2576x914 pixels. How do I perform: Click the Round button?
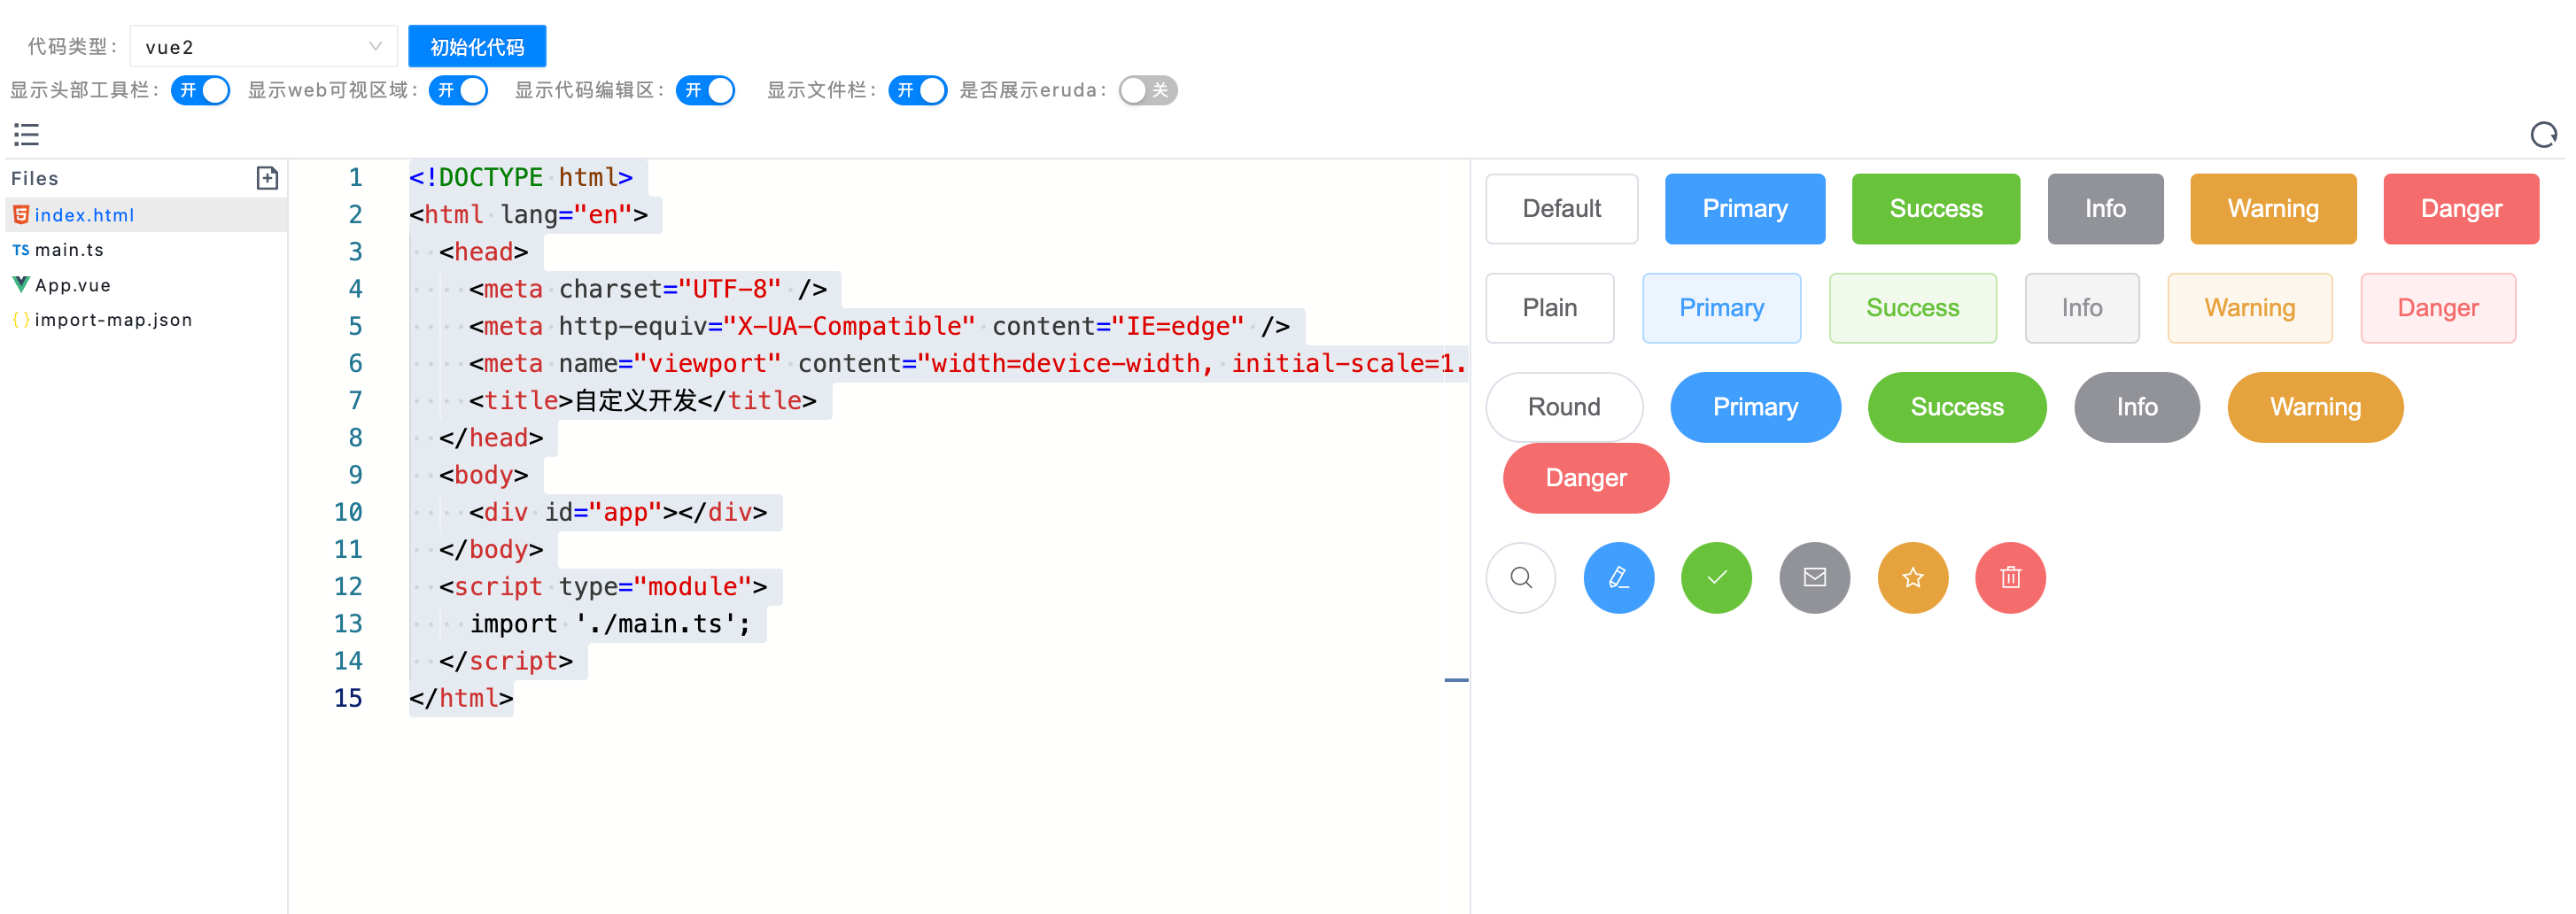pyautogui.click(x=1564, y=407)
